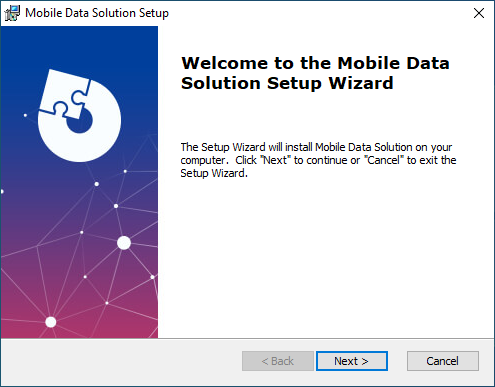The image size is (495, 387).
Task: Click the grayed-out < Back button
Action: [278, 361]
